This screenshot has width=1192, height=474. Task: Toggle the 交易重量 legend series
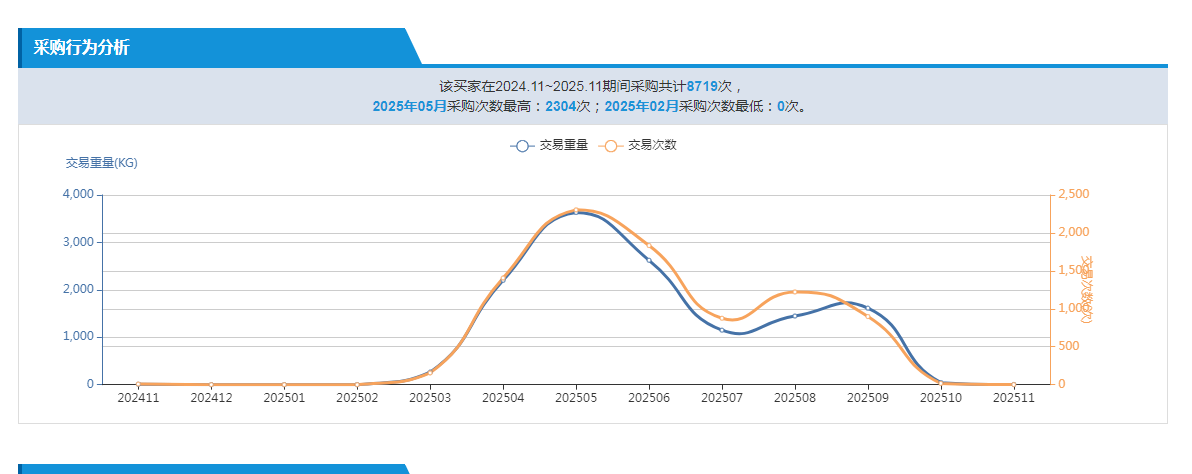pyautogui.click(x=563, y=145)
